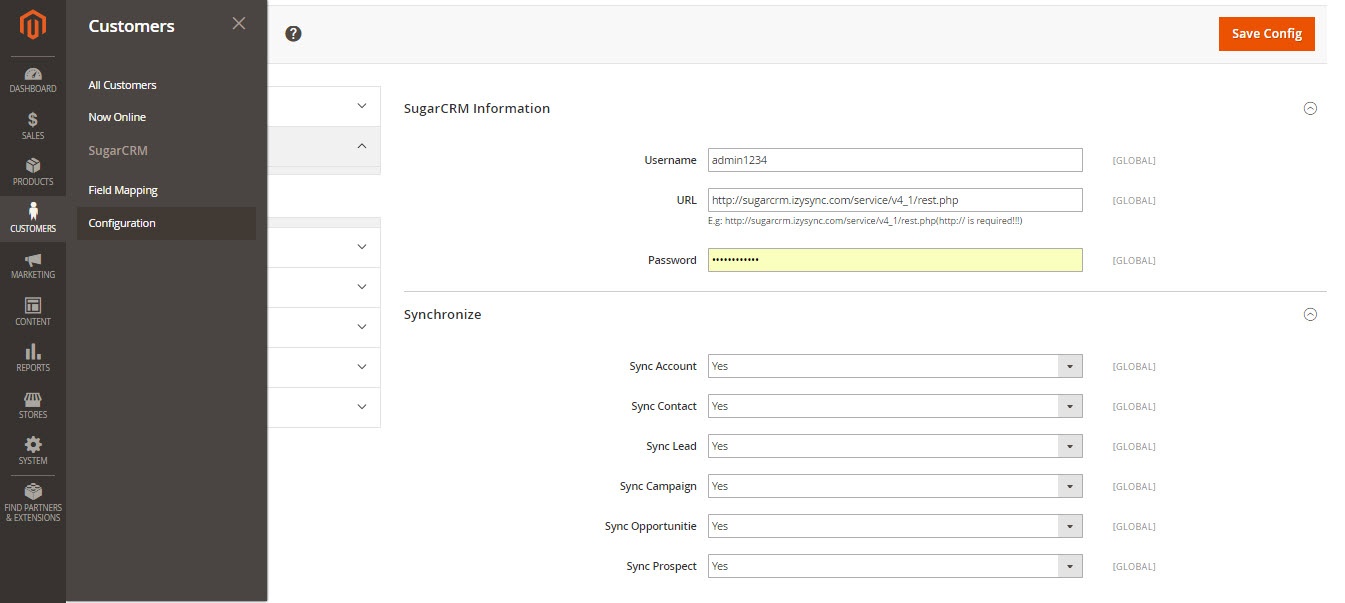Viewport: 1345px width, 603px height.
Task: Click the URL example hint text
Action: 865,220
